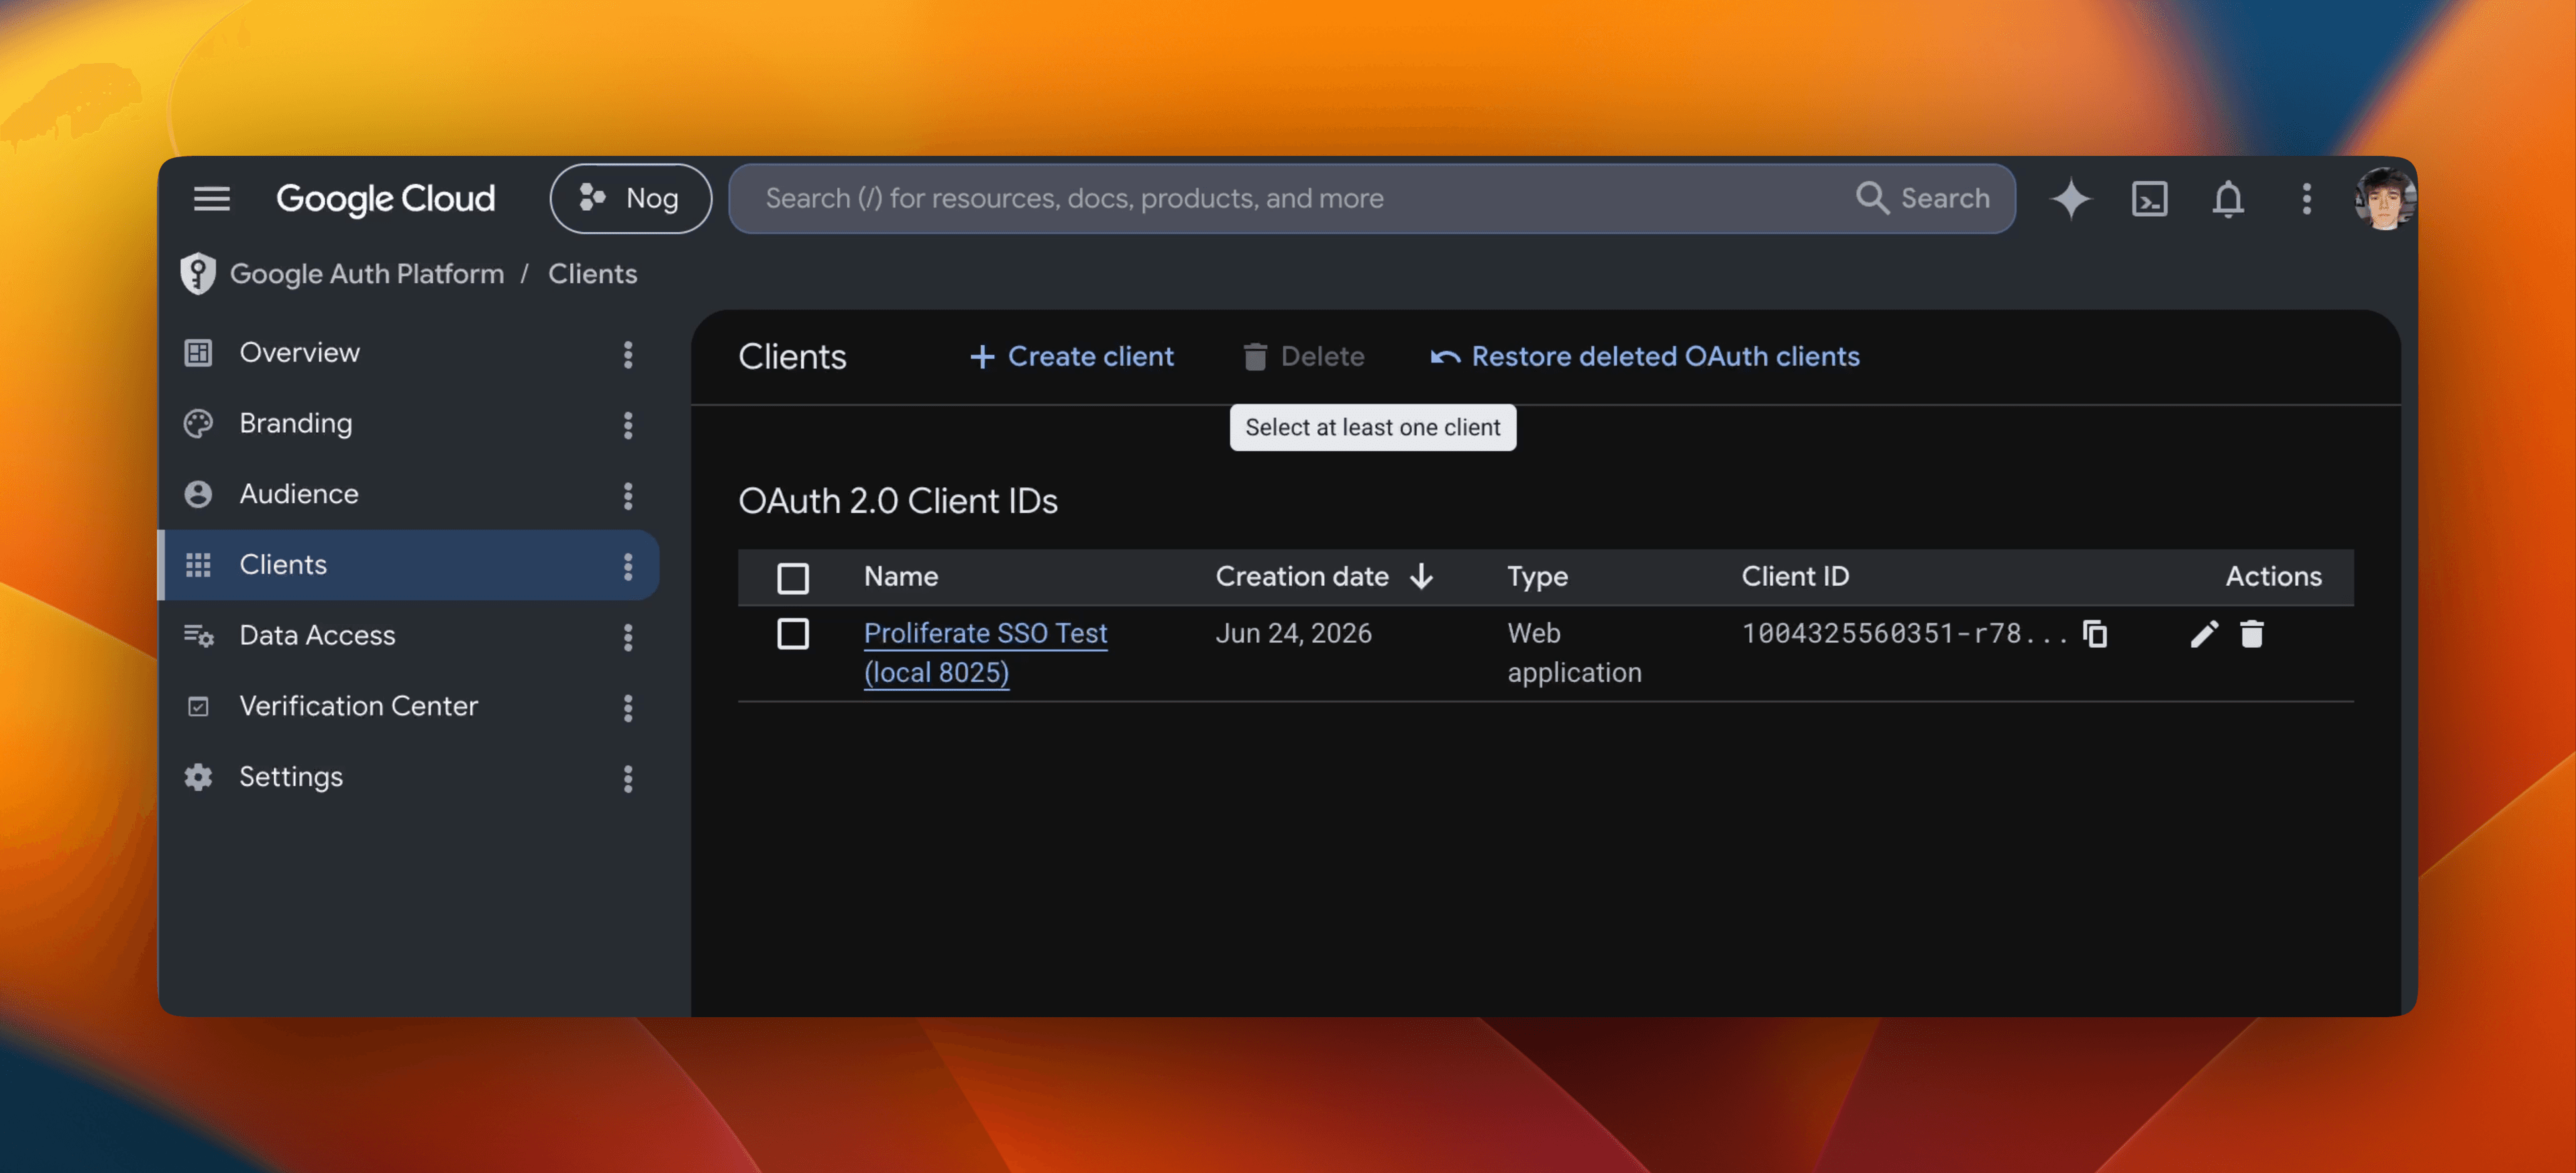Image resolution: width=2576 pixels, height=1173 pixels.
Task: Click the Creation date sort arrow
Action: [x=1421, y=576]
